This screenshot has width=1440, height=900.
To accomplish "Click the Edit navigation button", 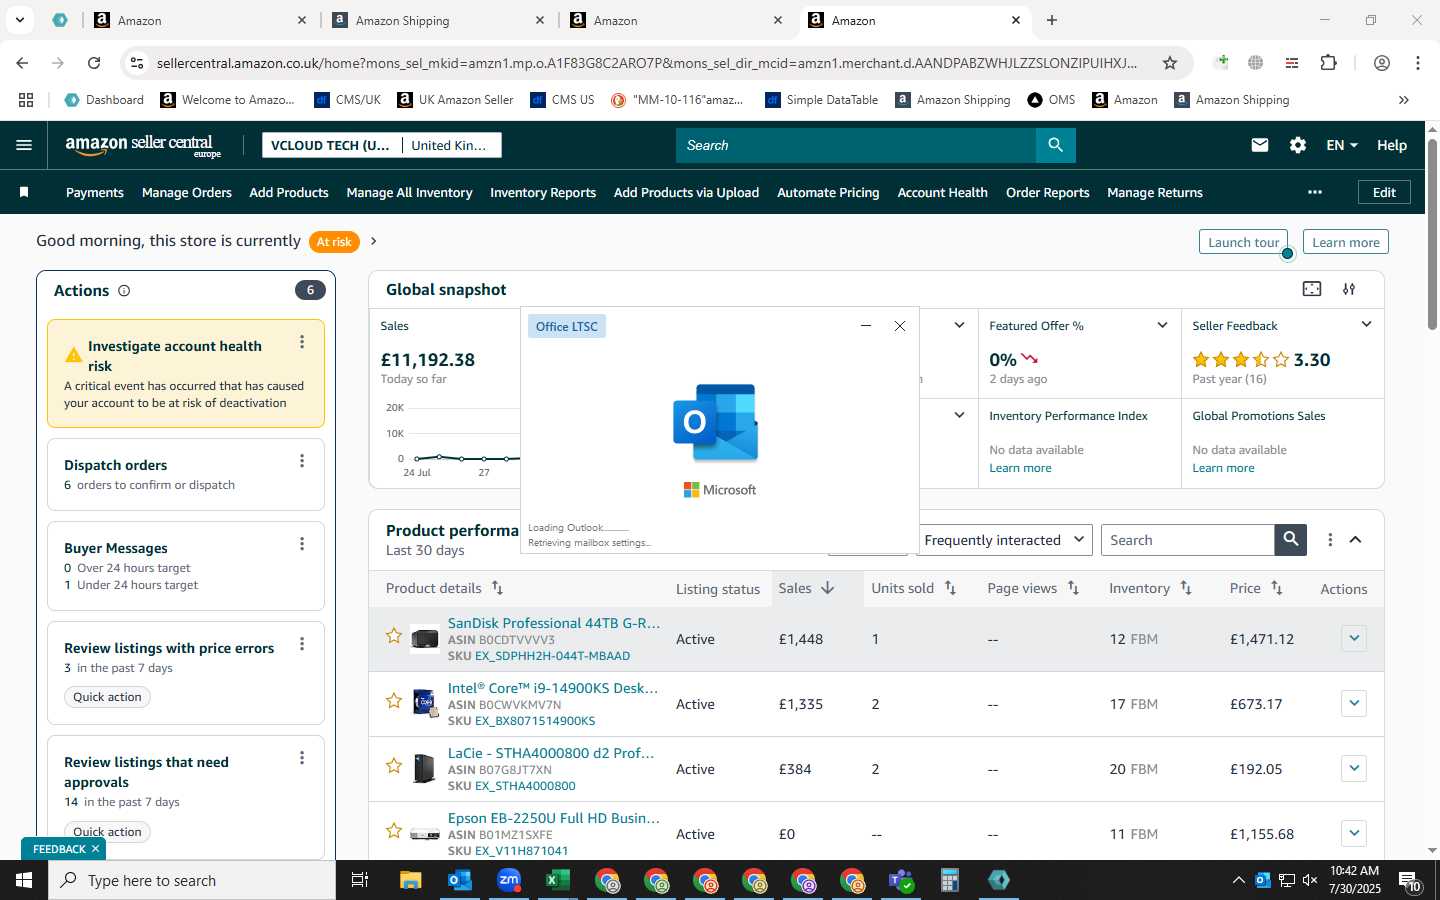I will (x=1384, y=192).
